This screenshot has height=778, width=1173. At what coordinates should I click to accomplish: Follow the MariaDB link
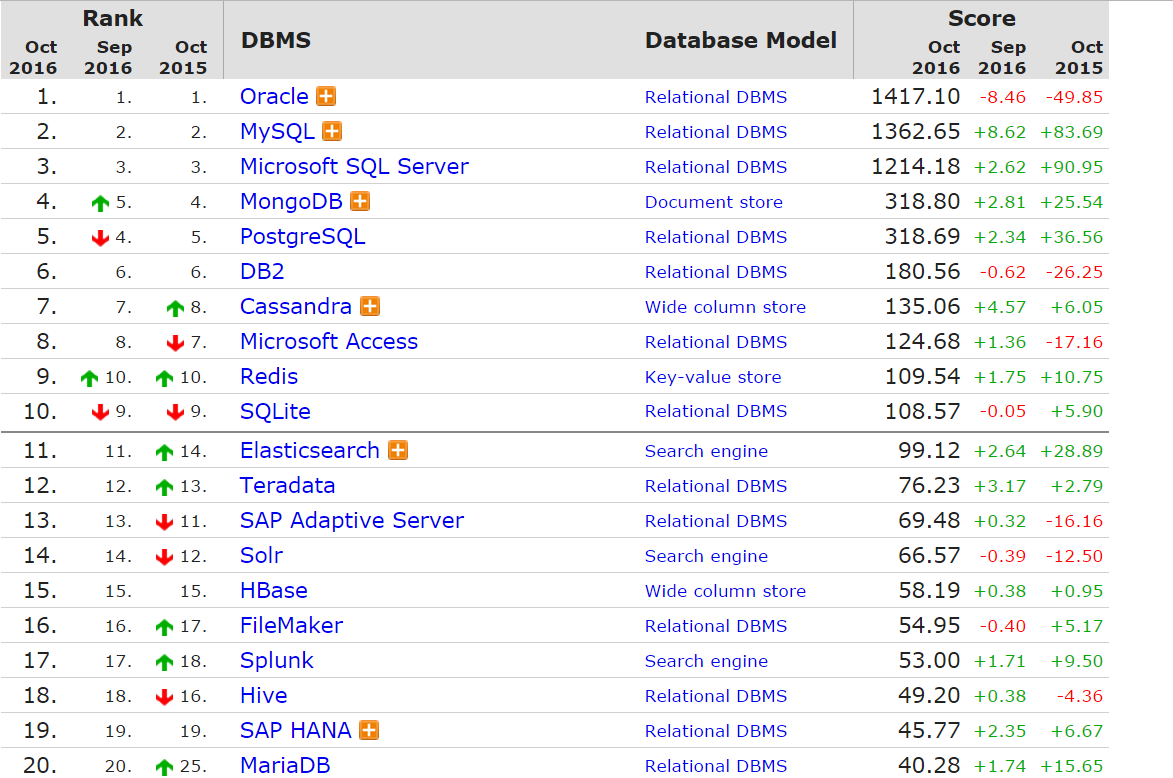coord(284,765)
